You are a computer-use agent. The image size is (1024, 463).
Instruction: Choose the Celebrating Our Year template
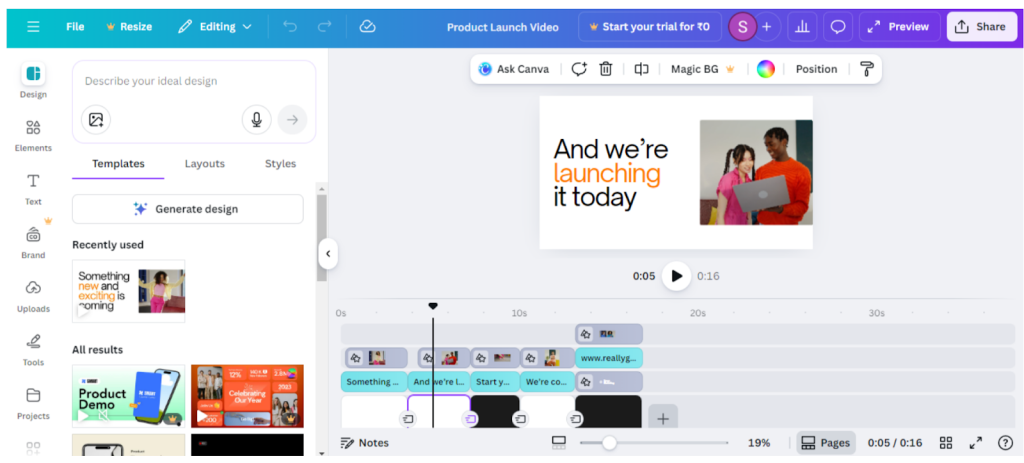pos(248,396)
